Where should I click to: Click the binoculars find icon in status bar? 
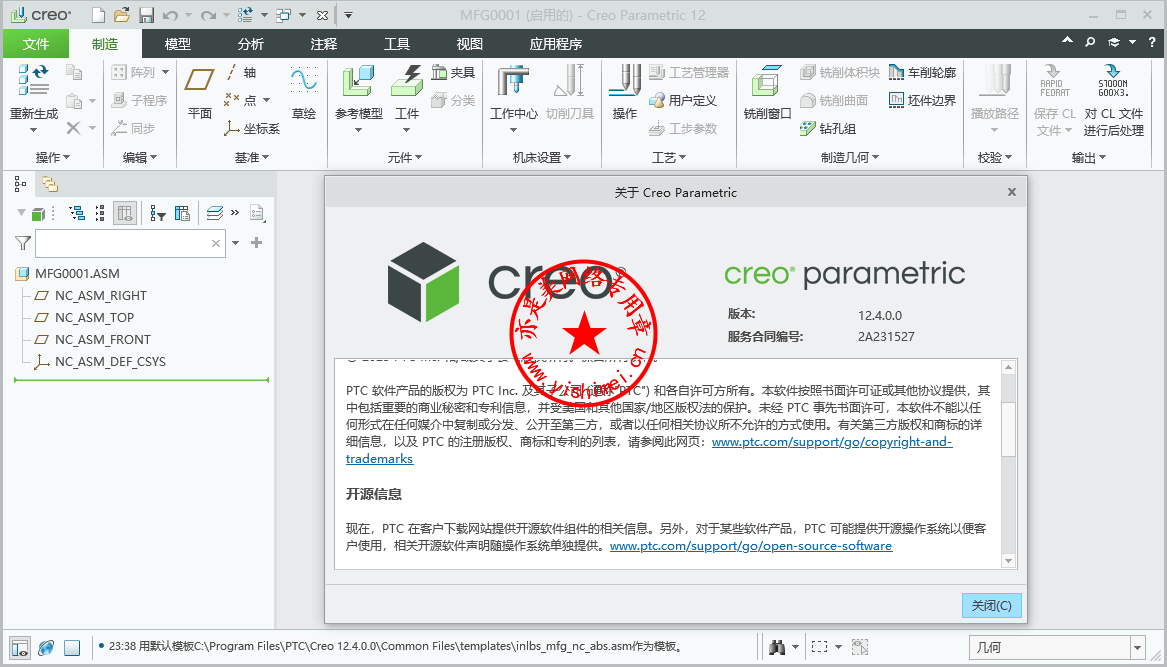coord(777,647)
